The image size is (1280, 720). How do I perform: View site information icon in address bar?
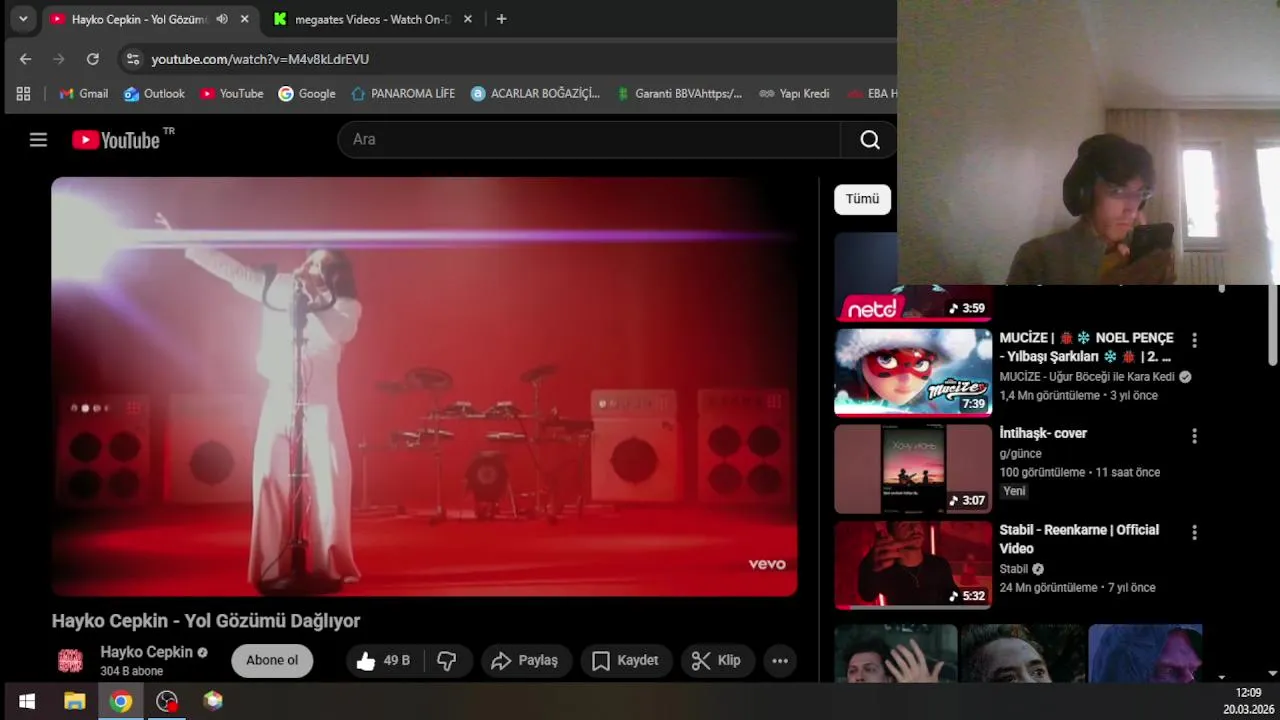[x=133, y=59]
